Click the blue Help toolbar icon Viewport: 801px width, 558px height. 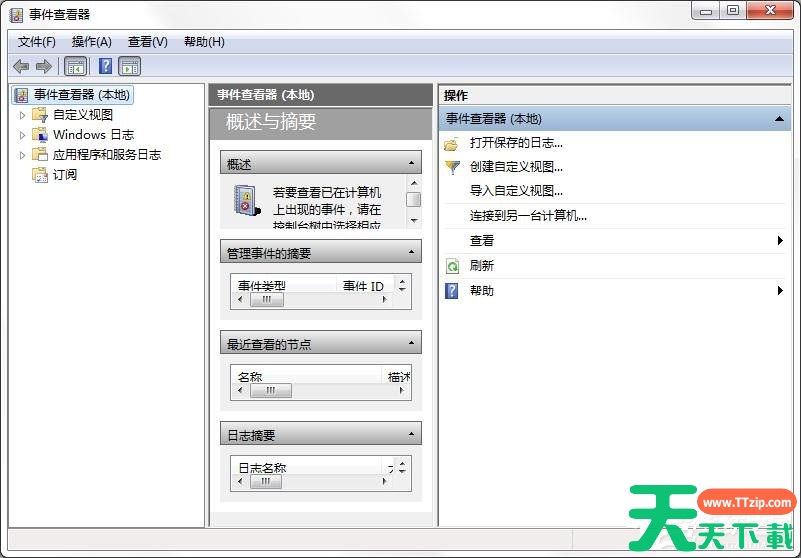coord(105,66)
